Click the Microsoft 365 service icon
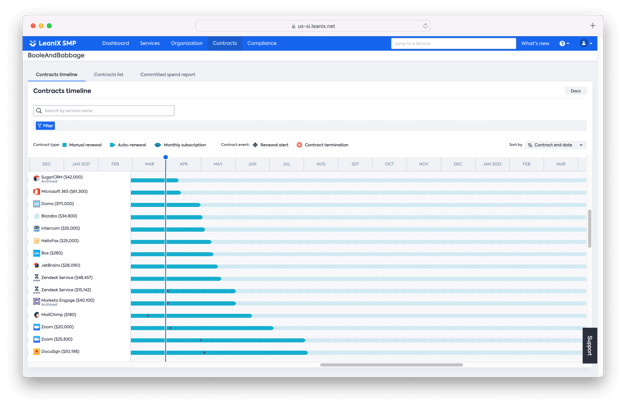The image size is (626, 407). point(36,192)
